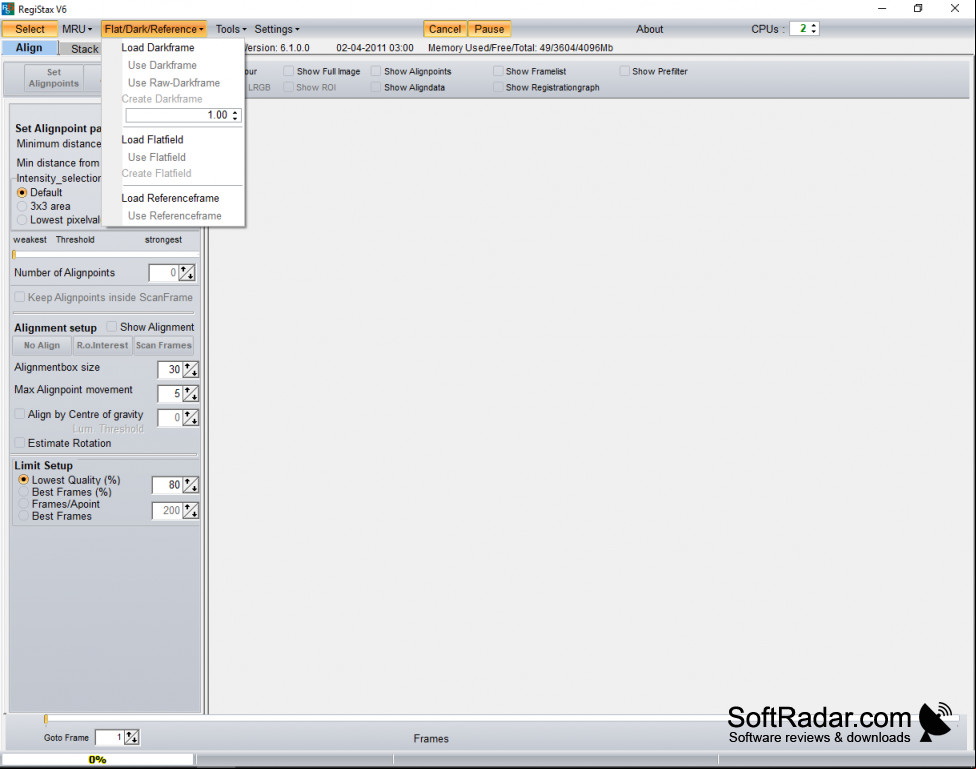The width and height of the screenshot is (976, 769).
Task: Click Create Darkframe menu entry
Action: click(x=161, y=99)
